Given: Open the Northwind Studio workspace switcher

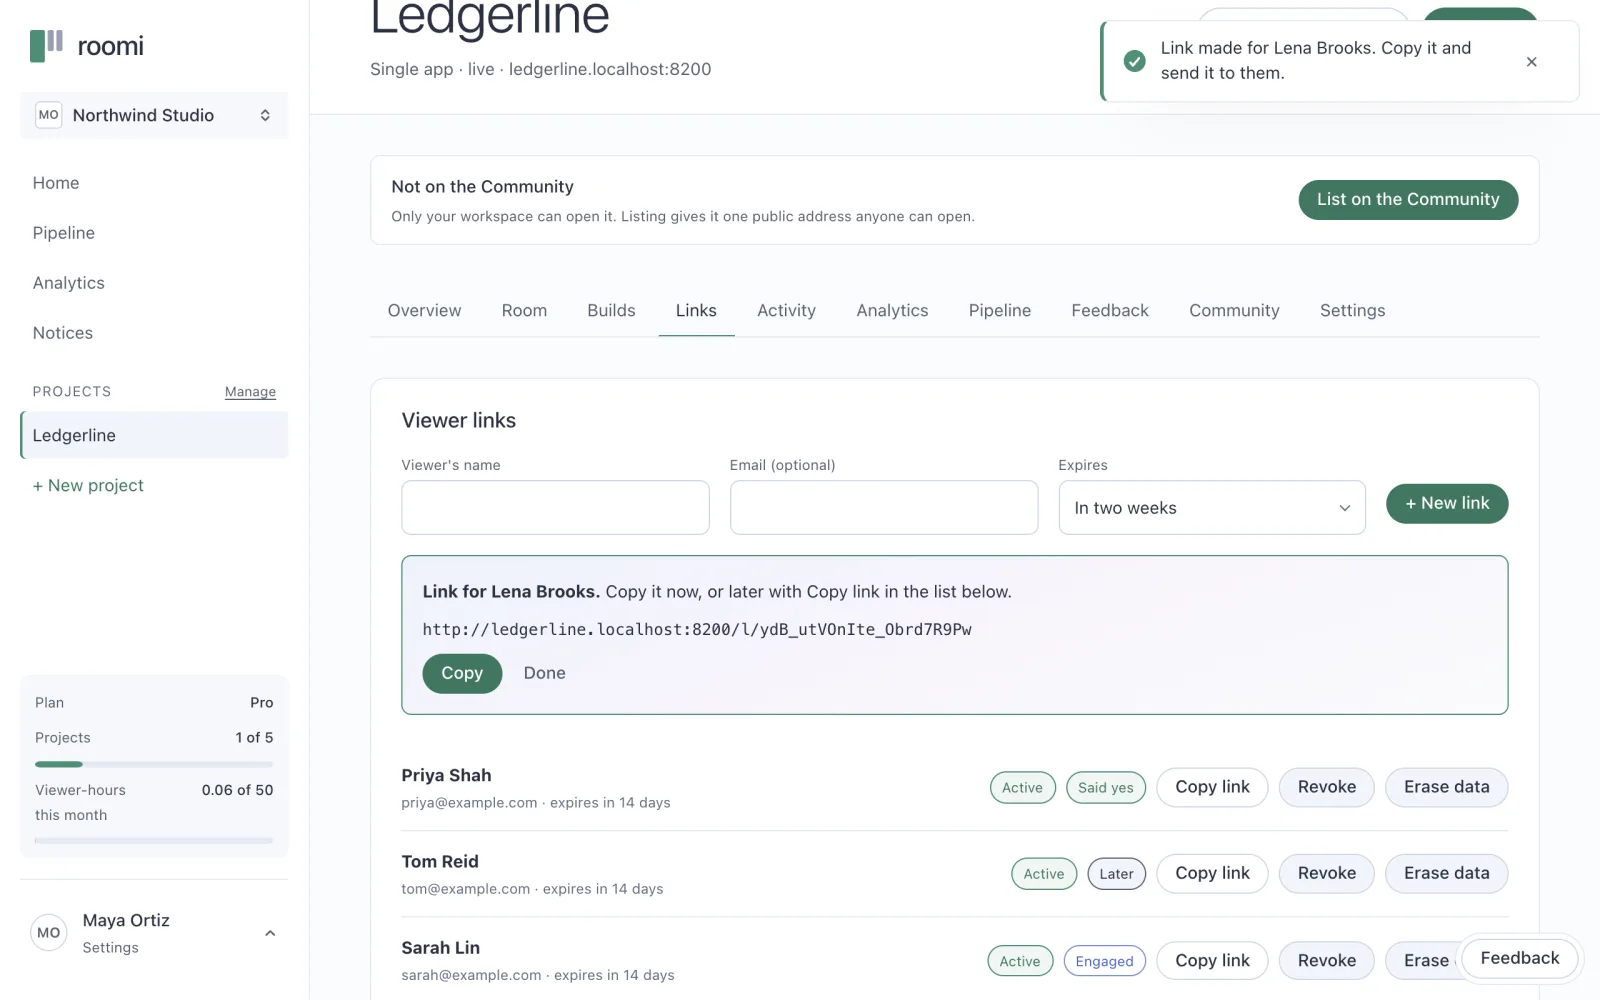Looking at the screenshot, I should (x=154, y=115).
